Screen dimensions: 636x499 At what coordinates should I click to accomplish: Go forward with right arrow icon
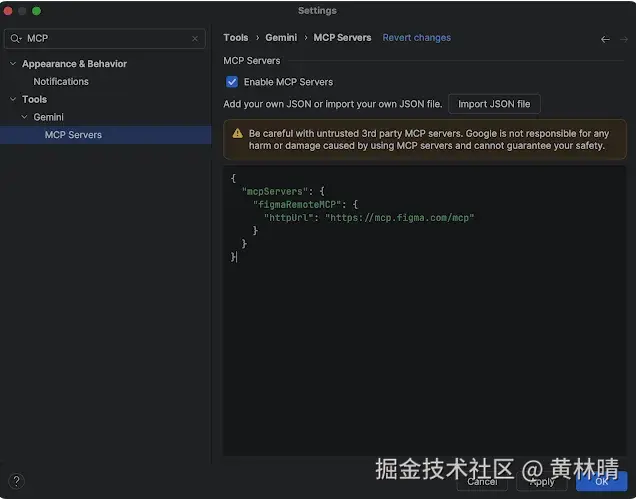(624, 39)
